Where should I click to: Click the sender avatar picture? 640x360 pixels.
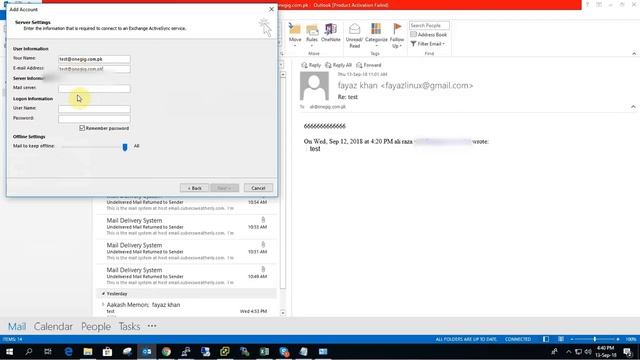pyautogui.click(x=314, y=86)
